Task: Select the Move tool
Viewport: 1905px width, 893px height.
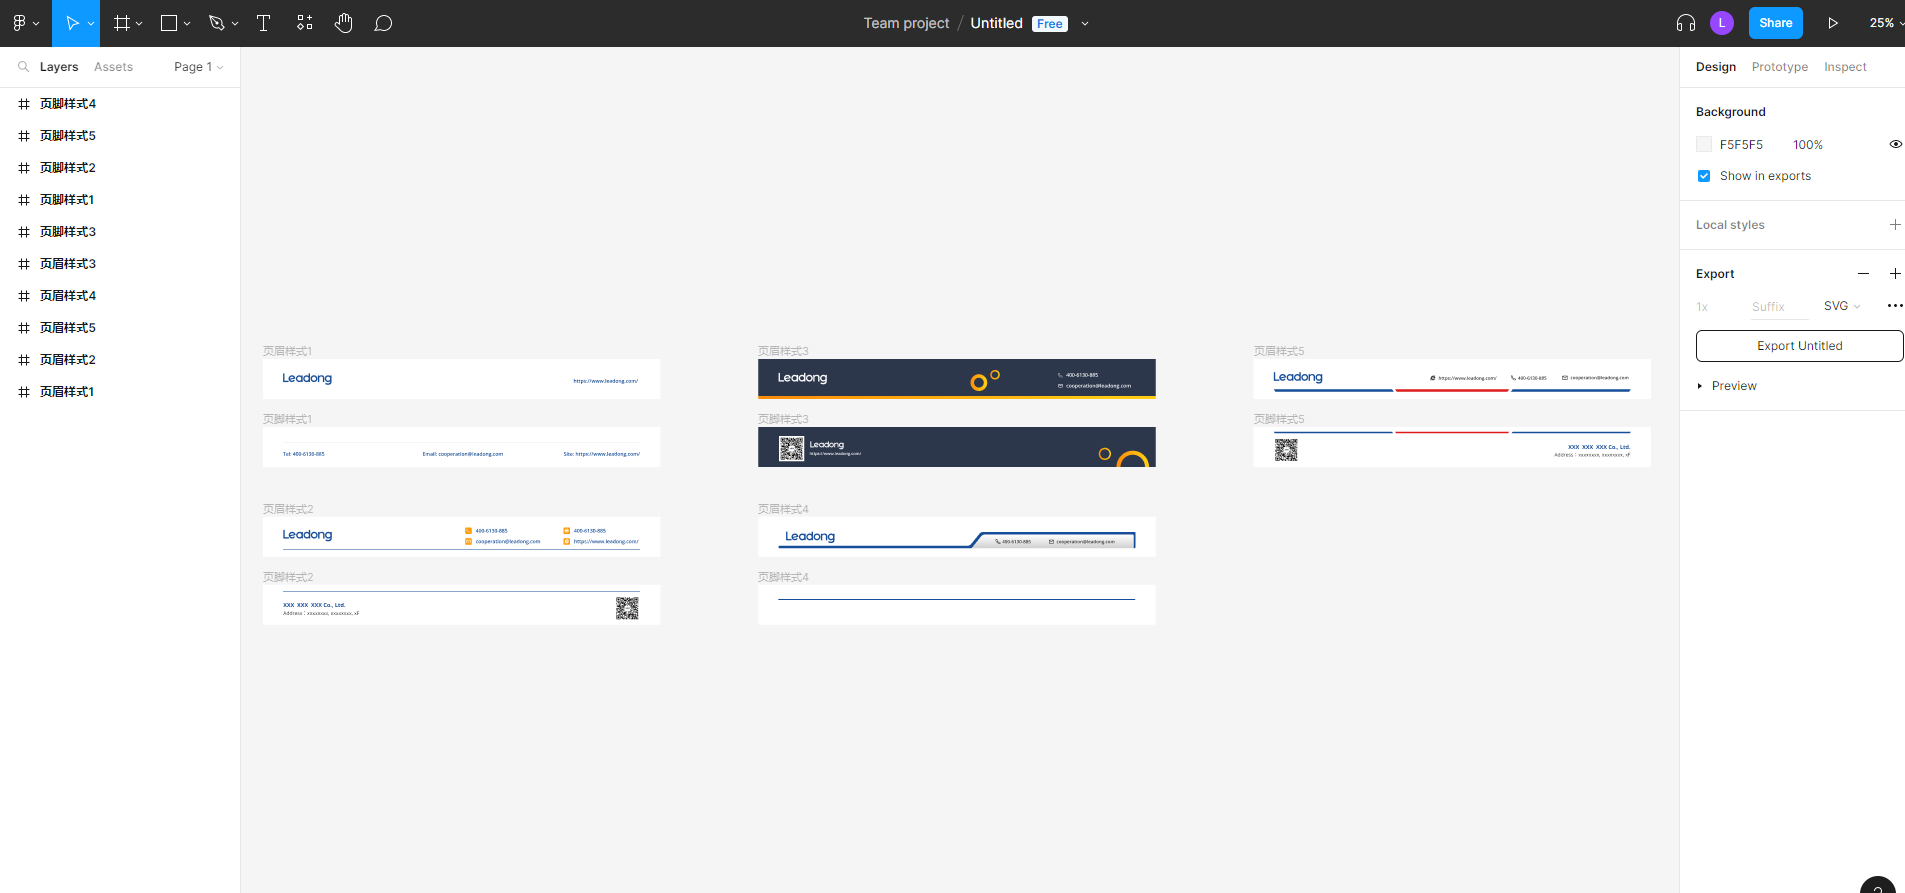Action: point(71,23)
